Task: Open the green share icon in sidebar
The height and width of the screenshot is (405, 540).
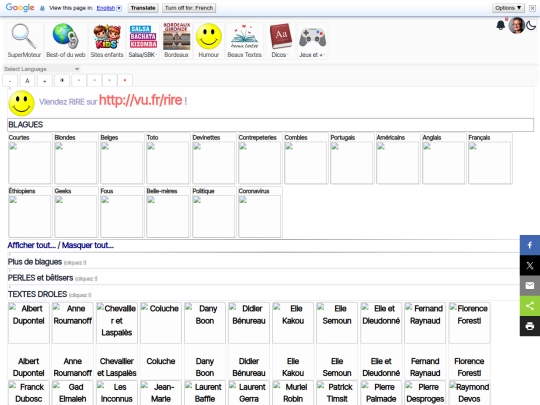Action: (530, 306)
